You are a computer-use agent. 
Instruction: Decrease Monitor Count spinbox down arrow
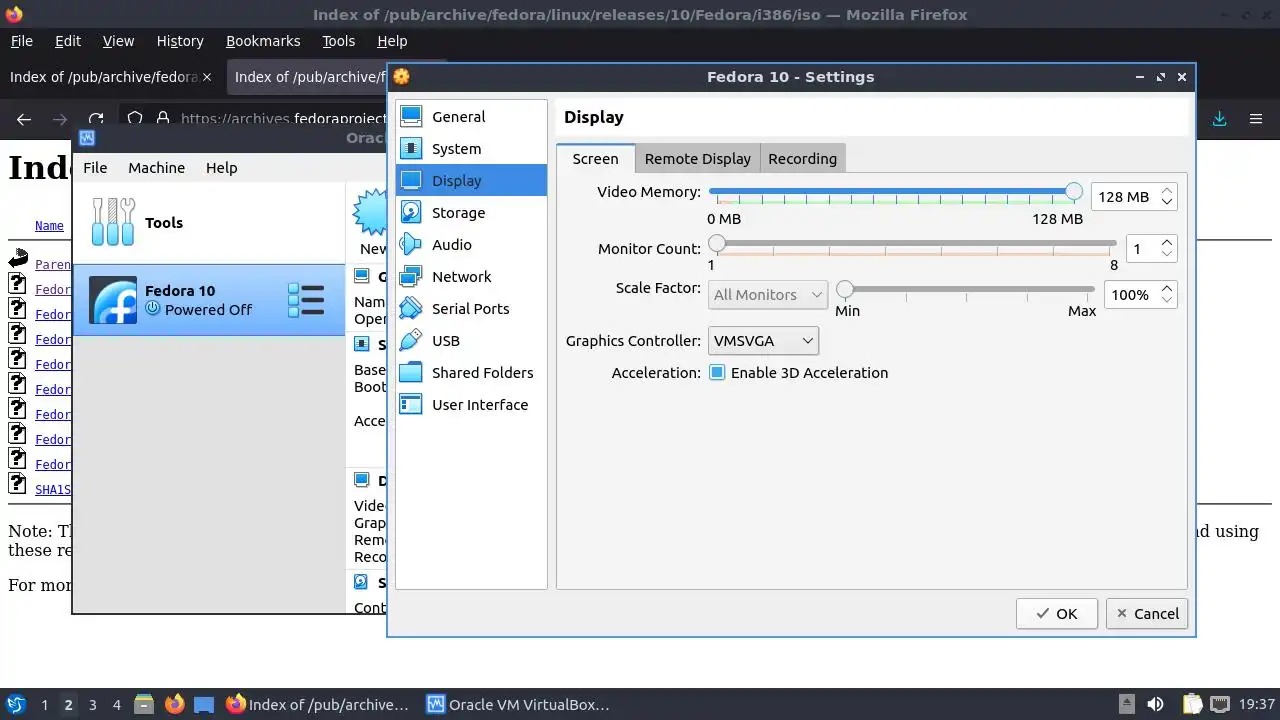point(1166,254)
